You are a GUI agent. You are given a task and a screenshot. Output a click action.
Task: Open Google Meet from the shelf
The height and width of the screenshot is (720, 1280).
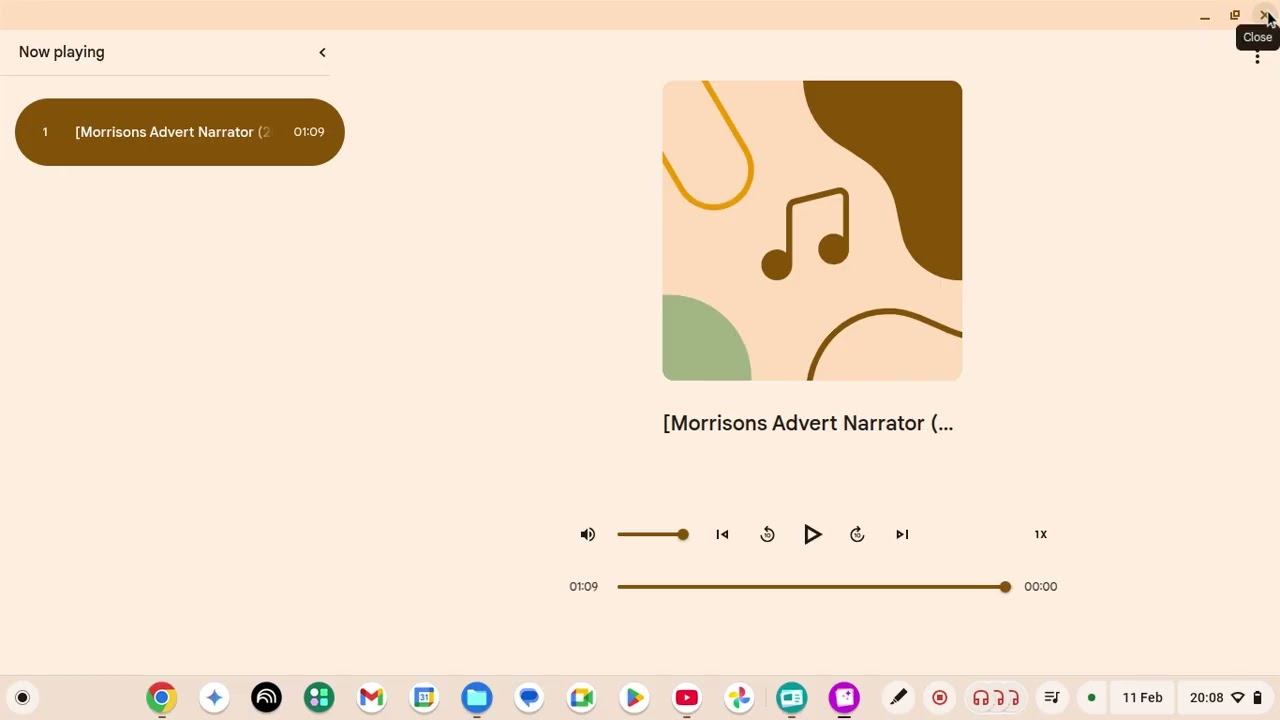point(581,698)
